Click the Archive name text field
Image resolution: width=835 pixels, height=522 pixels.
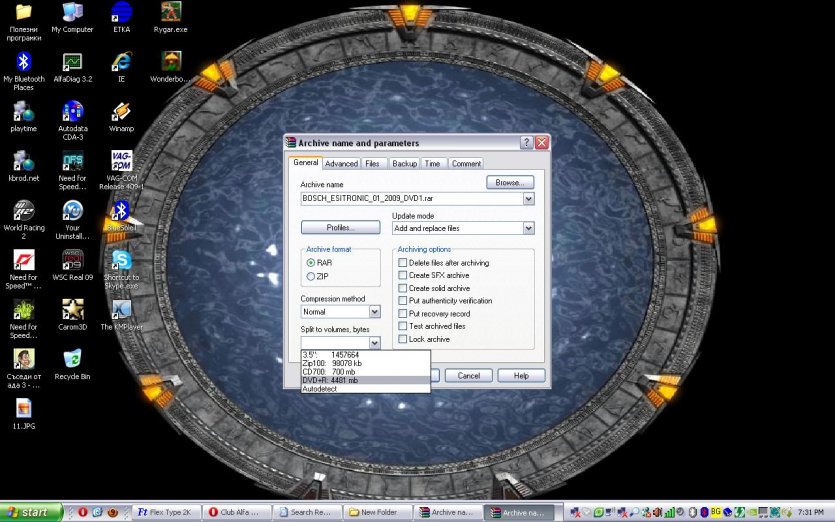click(411, 199)
